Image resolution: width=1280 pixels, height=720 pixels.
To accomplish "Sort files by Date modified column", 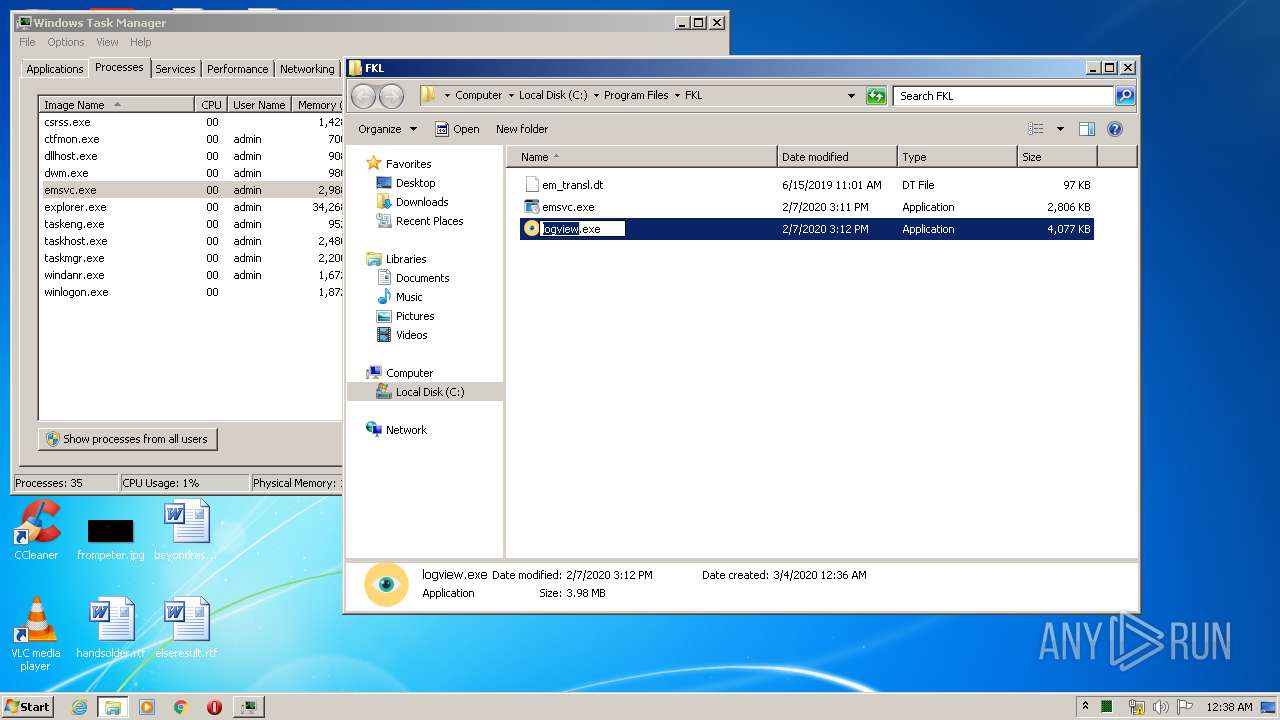I will coord(837,157).
